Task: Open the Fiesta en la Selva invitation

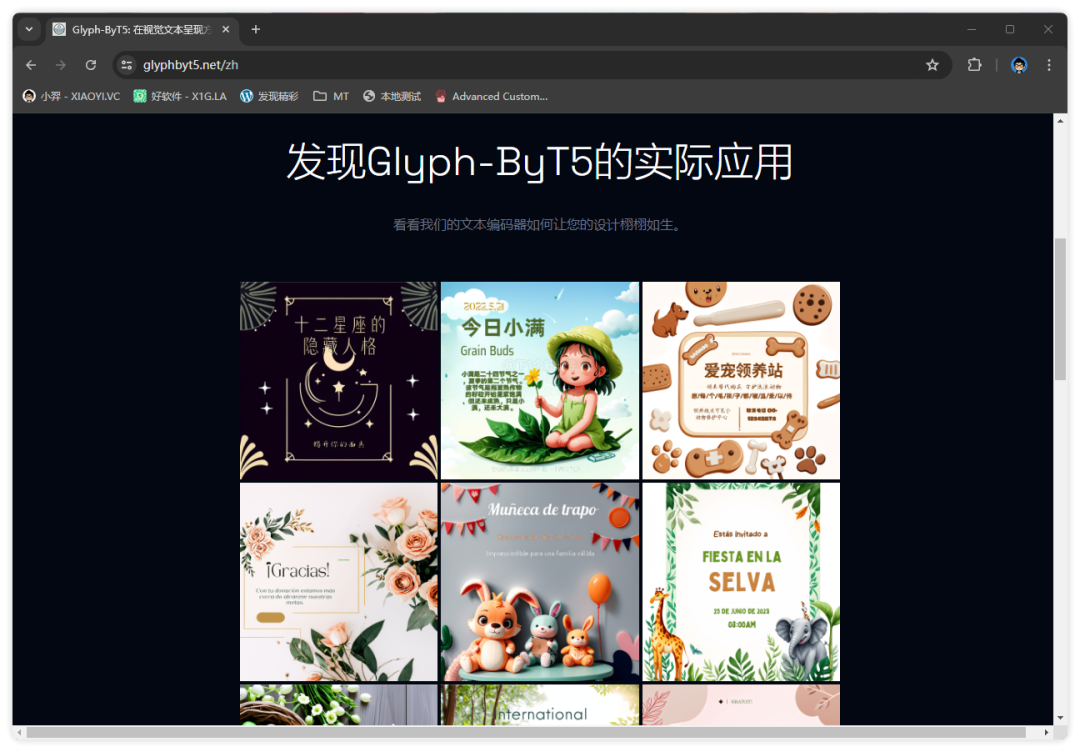Action: click(741, 582)
